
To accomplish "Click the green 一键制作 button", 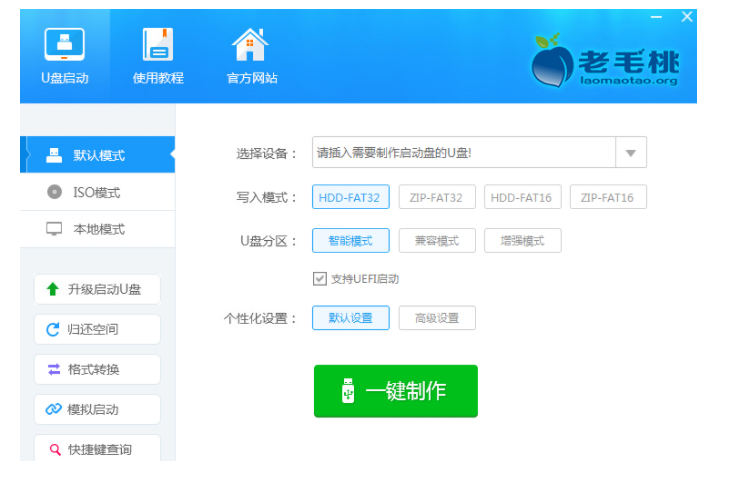I will [x=396, y=391].
